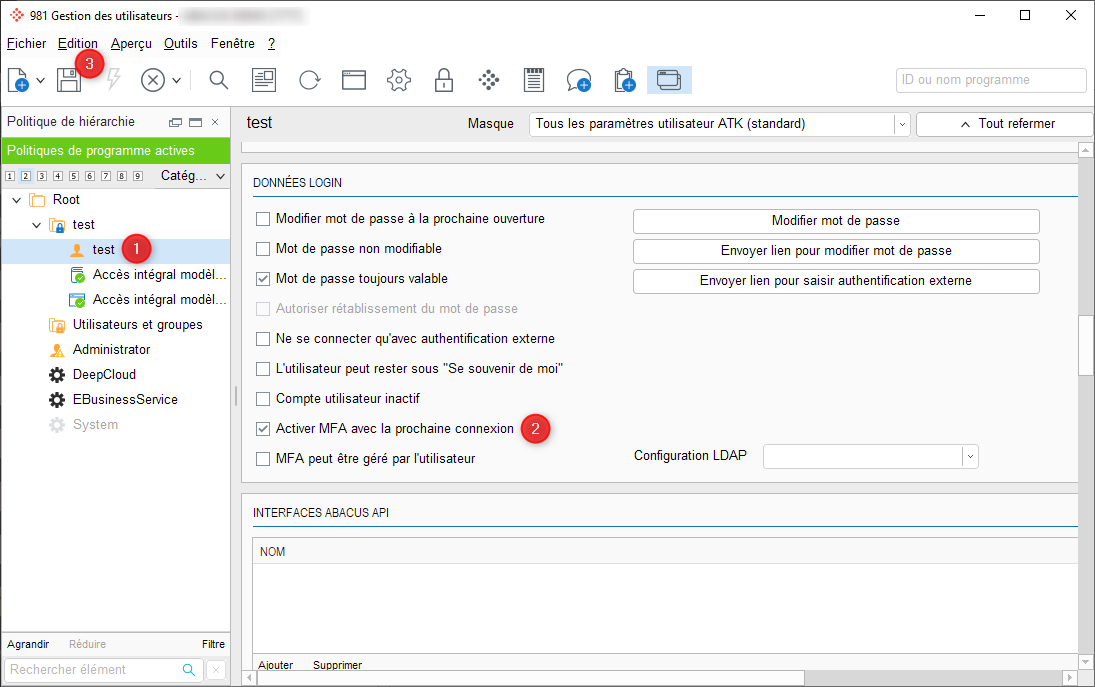Click the cancel X circle icon
Viewport: 1095px width, 687px height.
pos(153,80)
